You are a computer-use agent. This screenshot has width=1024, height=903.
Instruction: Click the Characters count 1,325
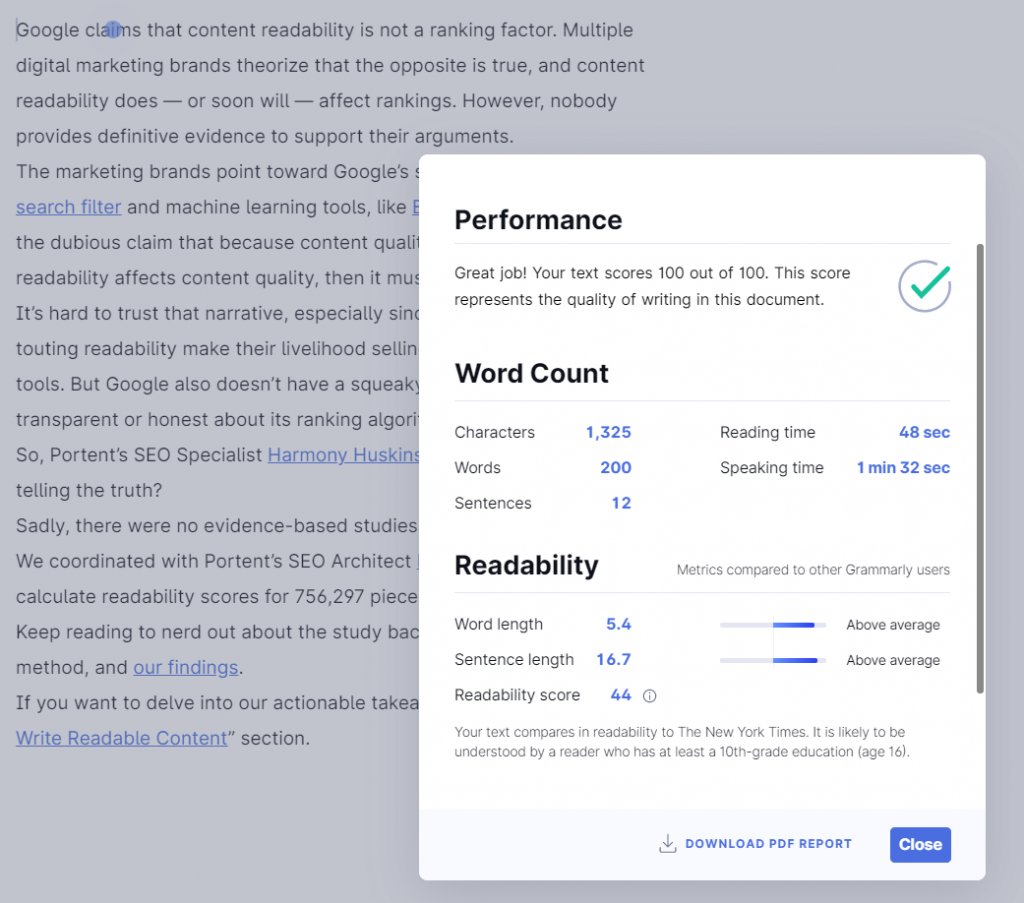608,432
